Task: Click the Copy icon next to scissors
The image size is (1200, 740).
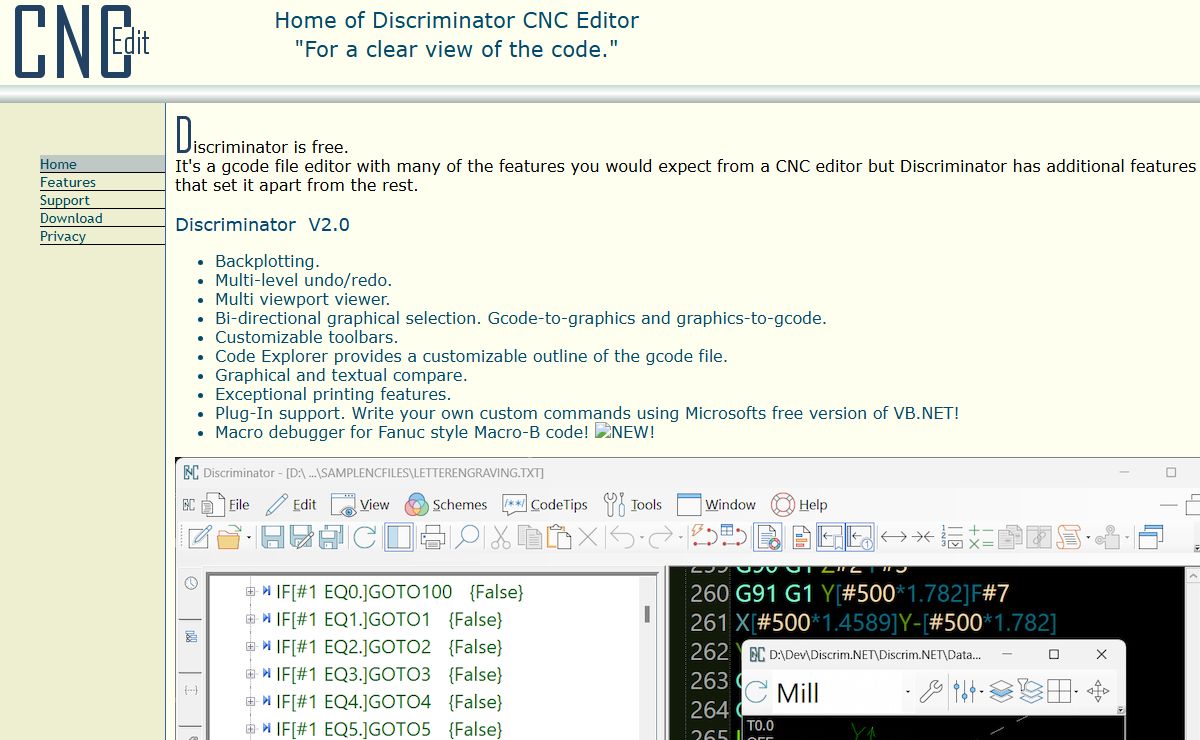Action: click(x=530, y=537)
